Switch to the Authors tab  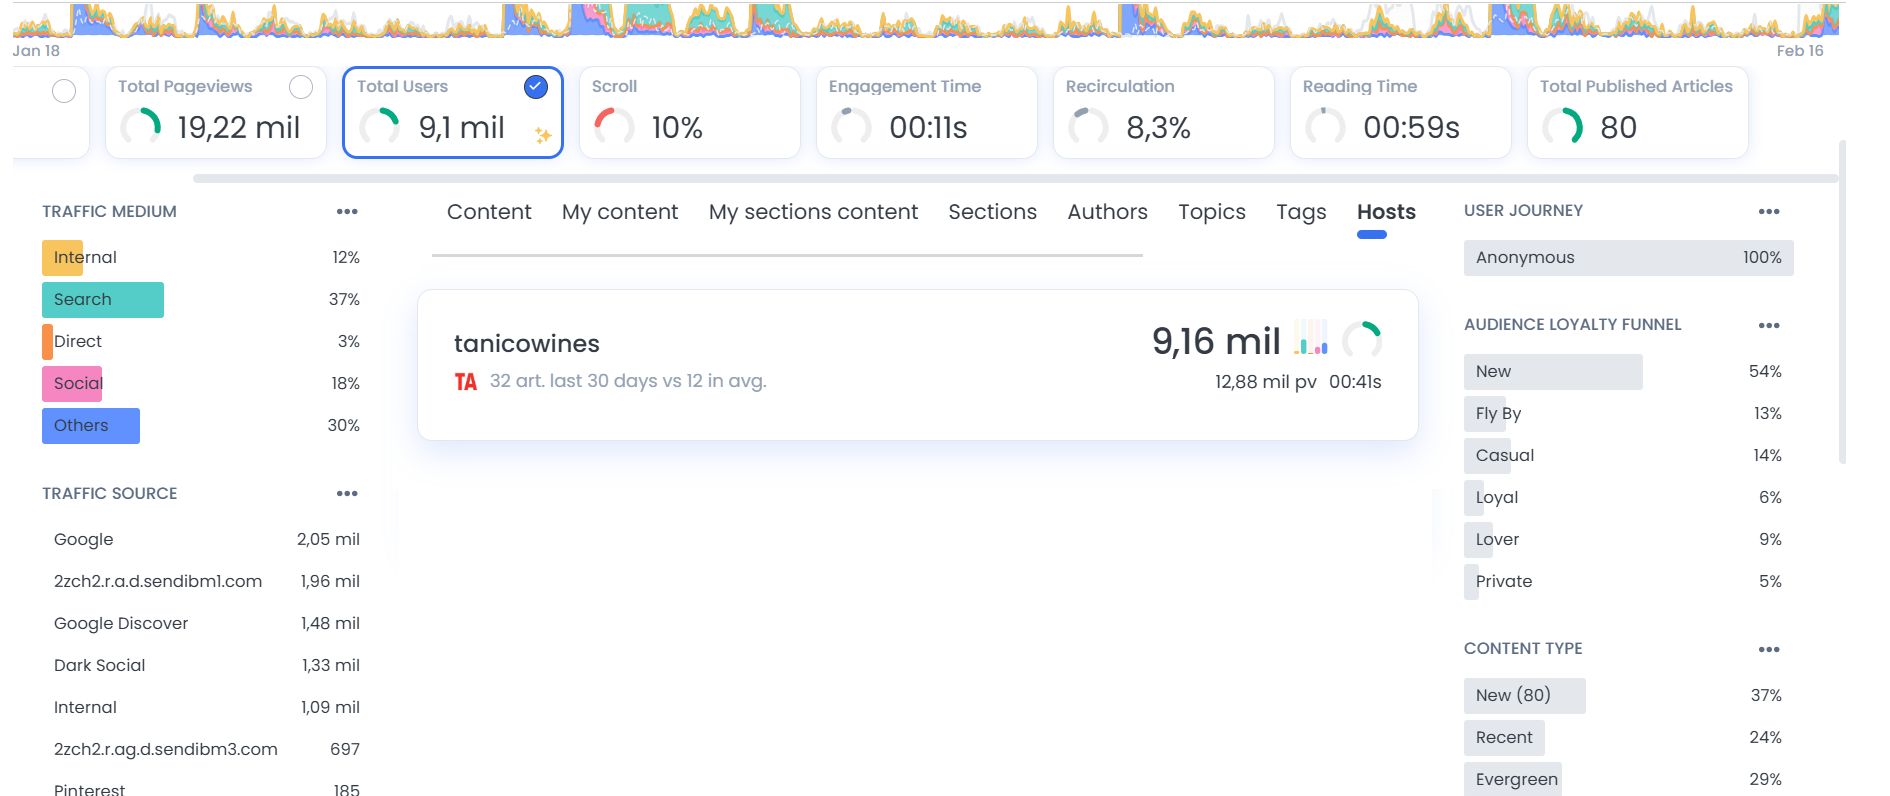(x=1107, y=212)
